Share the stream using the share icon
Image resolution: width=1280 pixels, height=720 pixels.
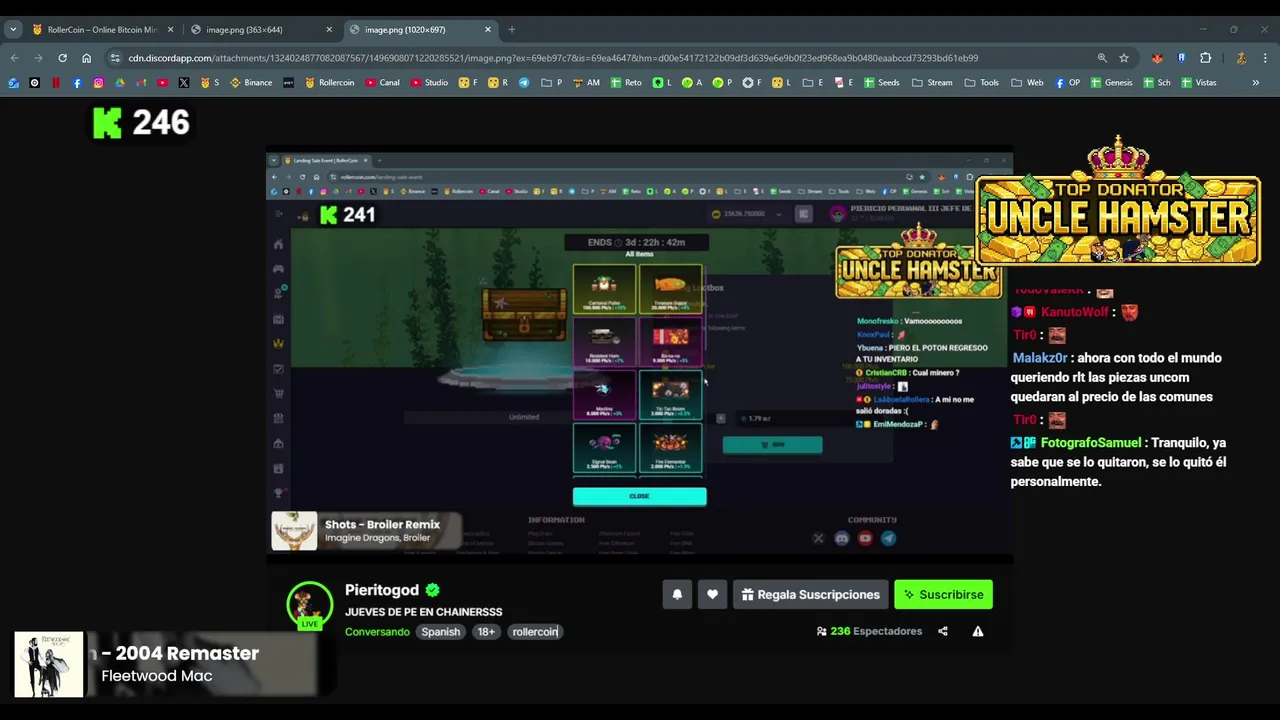[x=943, y=631]
